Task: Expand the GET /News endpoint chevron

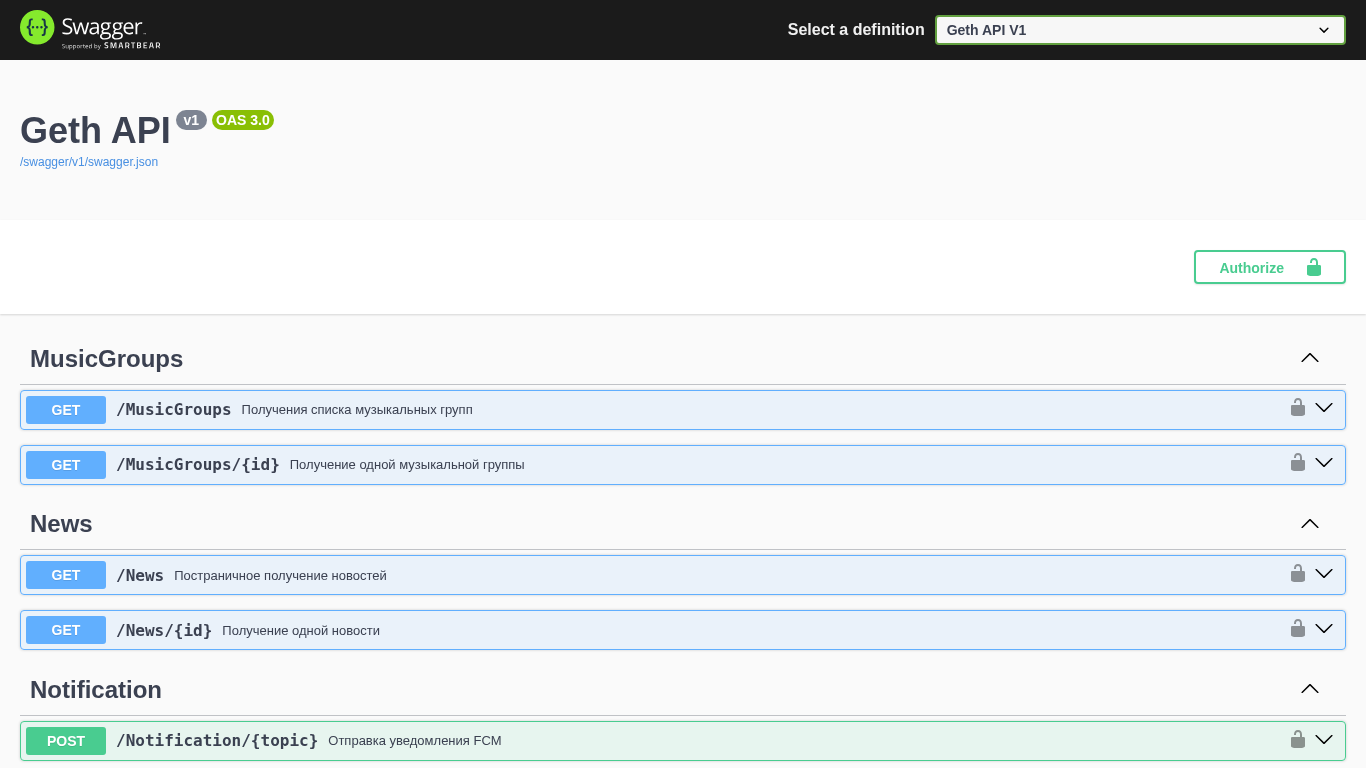Action: click(x=1324, y=574)
